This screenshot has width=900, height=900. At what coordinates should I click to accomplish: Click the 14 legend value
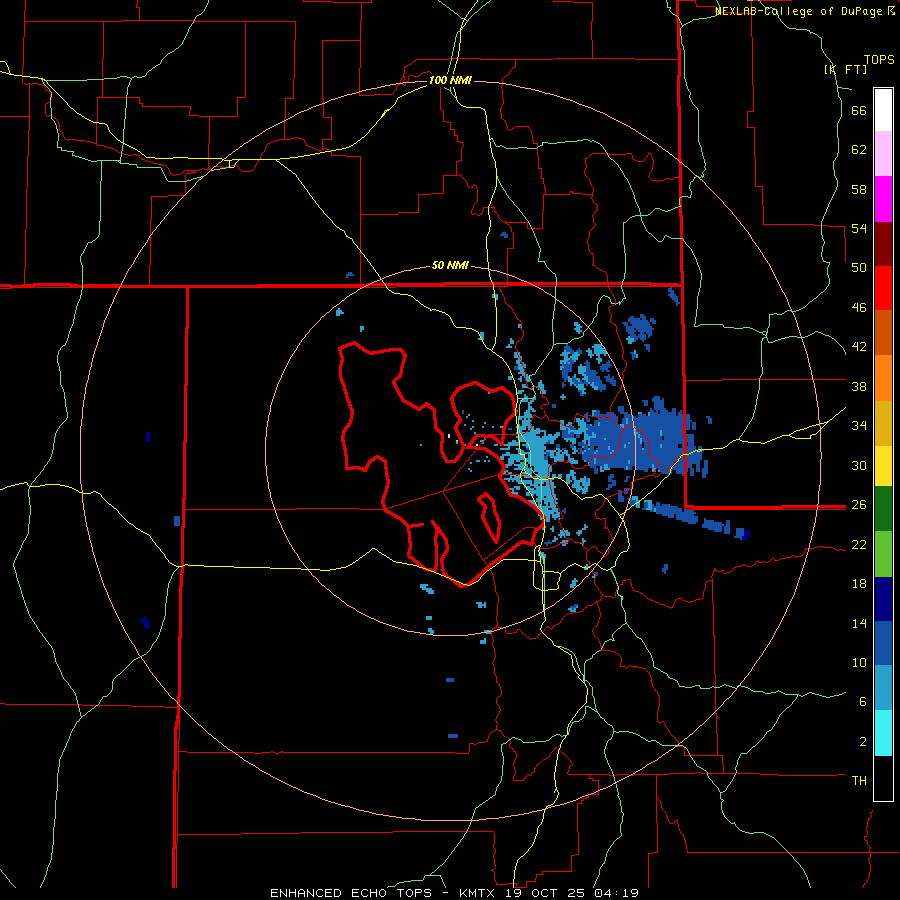click(x=859, y=623)
